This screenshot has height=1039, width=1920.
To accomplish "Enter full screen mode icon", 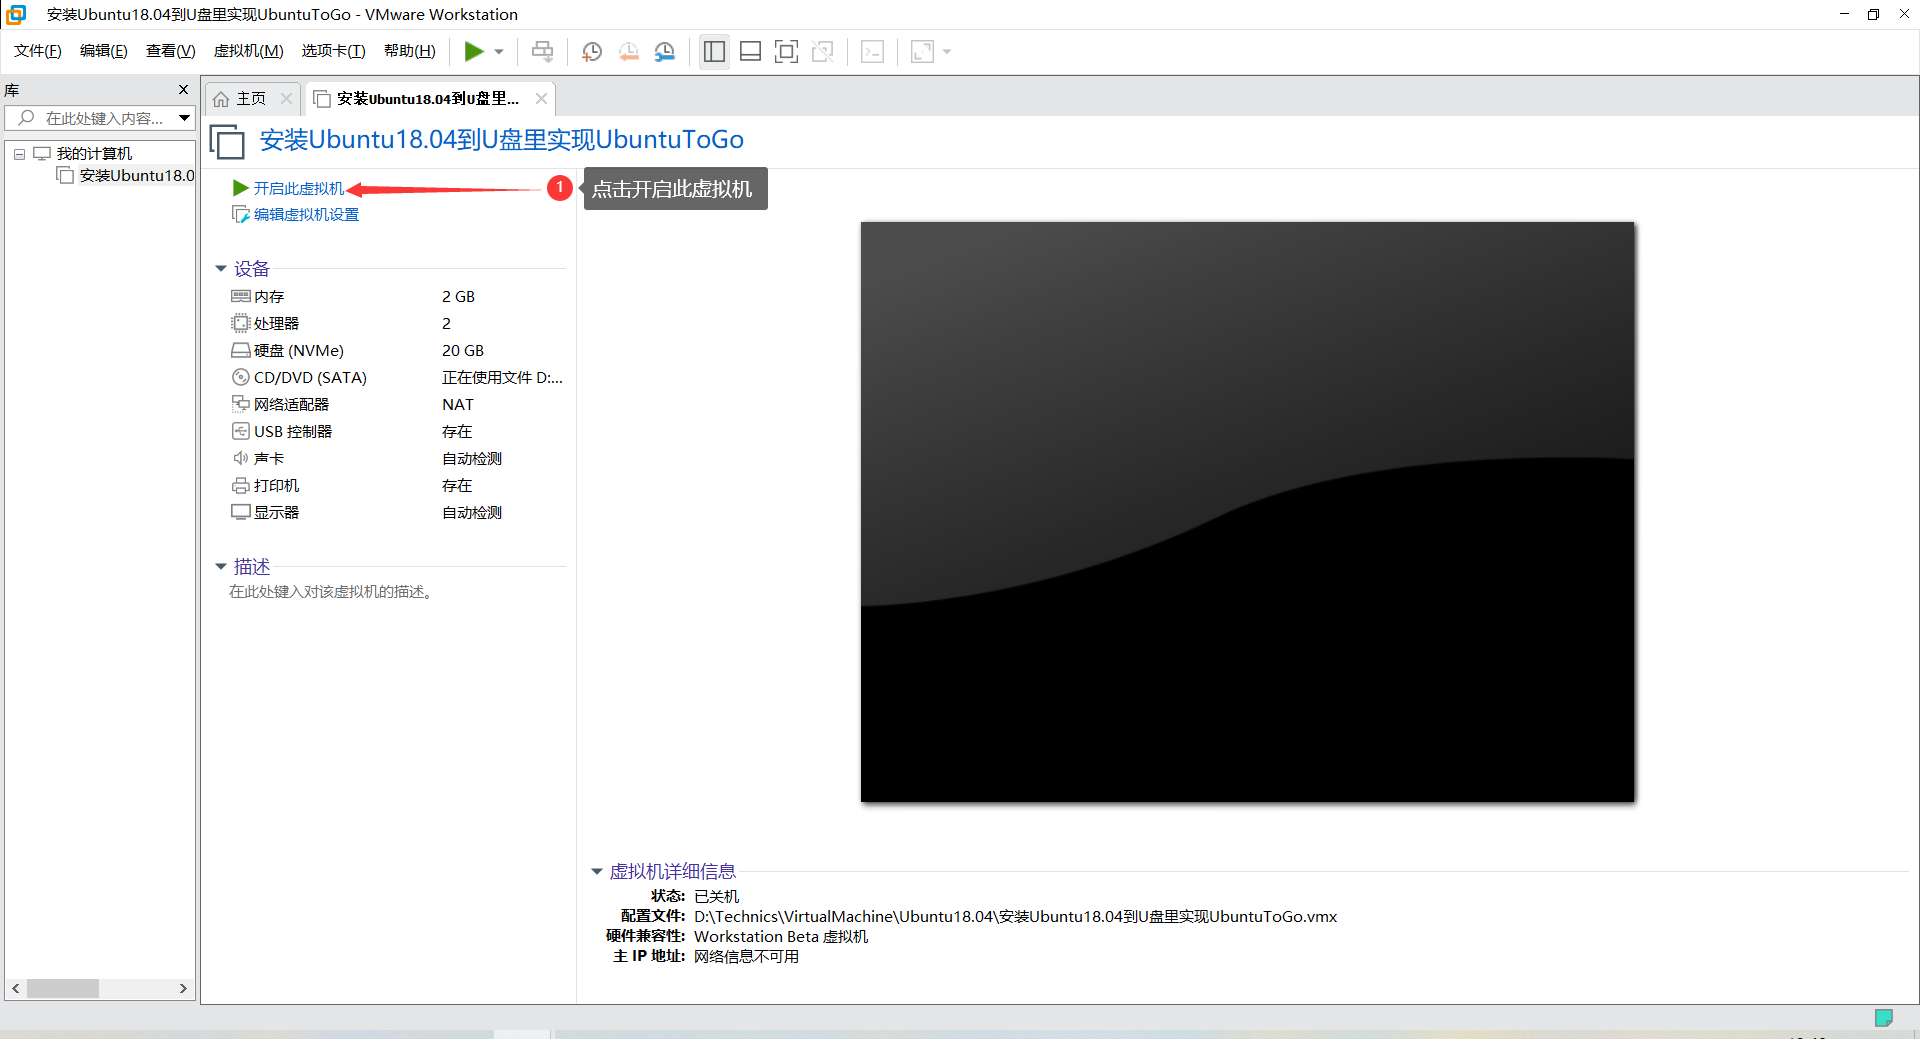I will [x=786, y=51].
